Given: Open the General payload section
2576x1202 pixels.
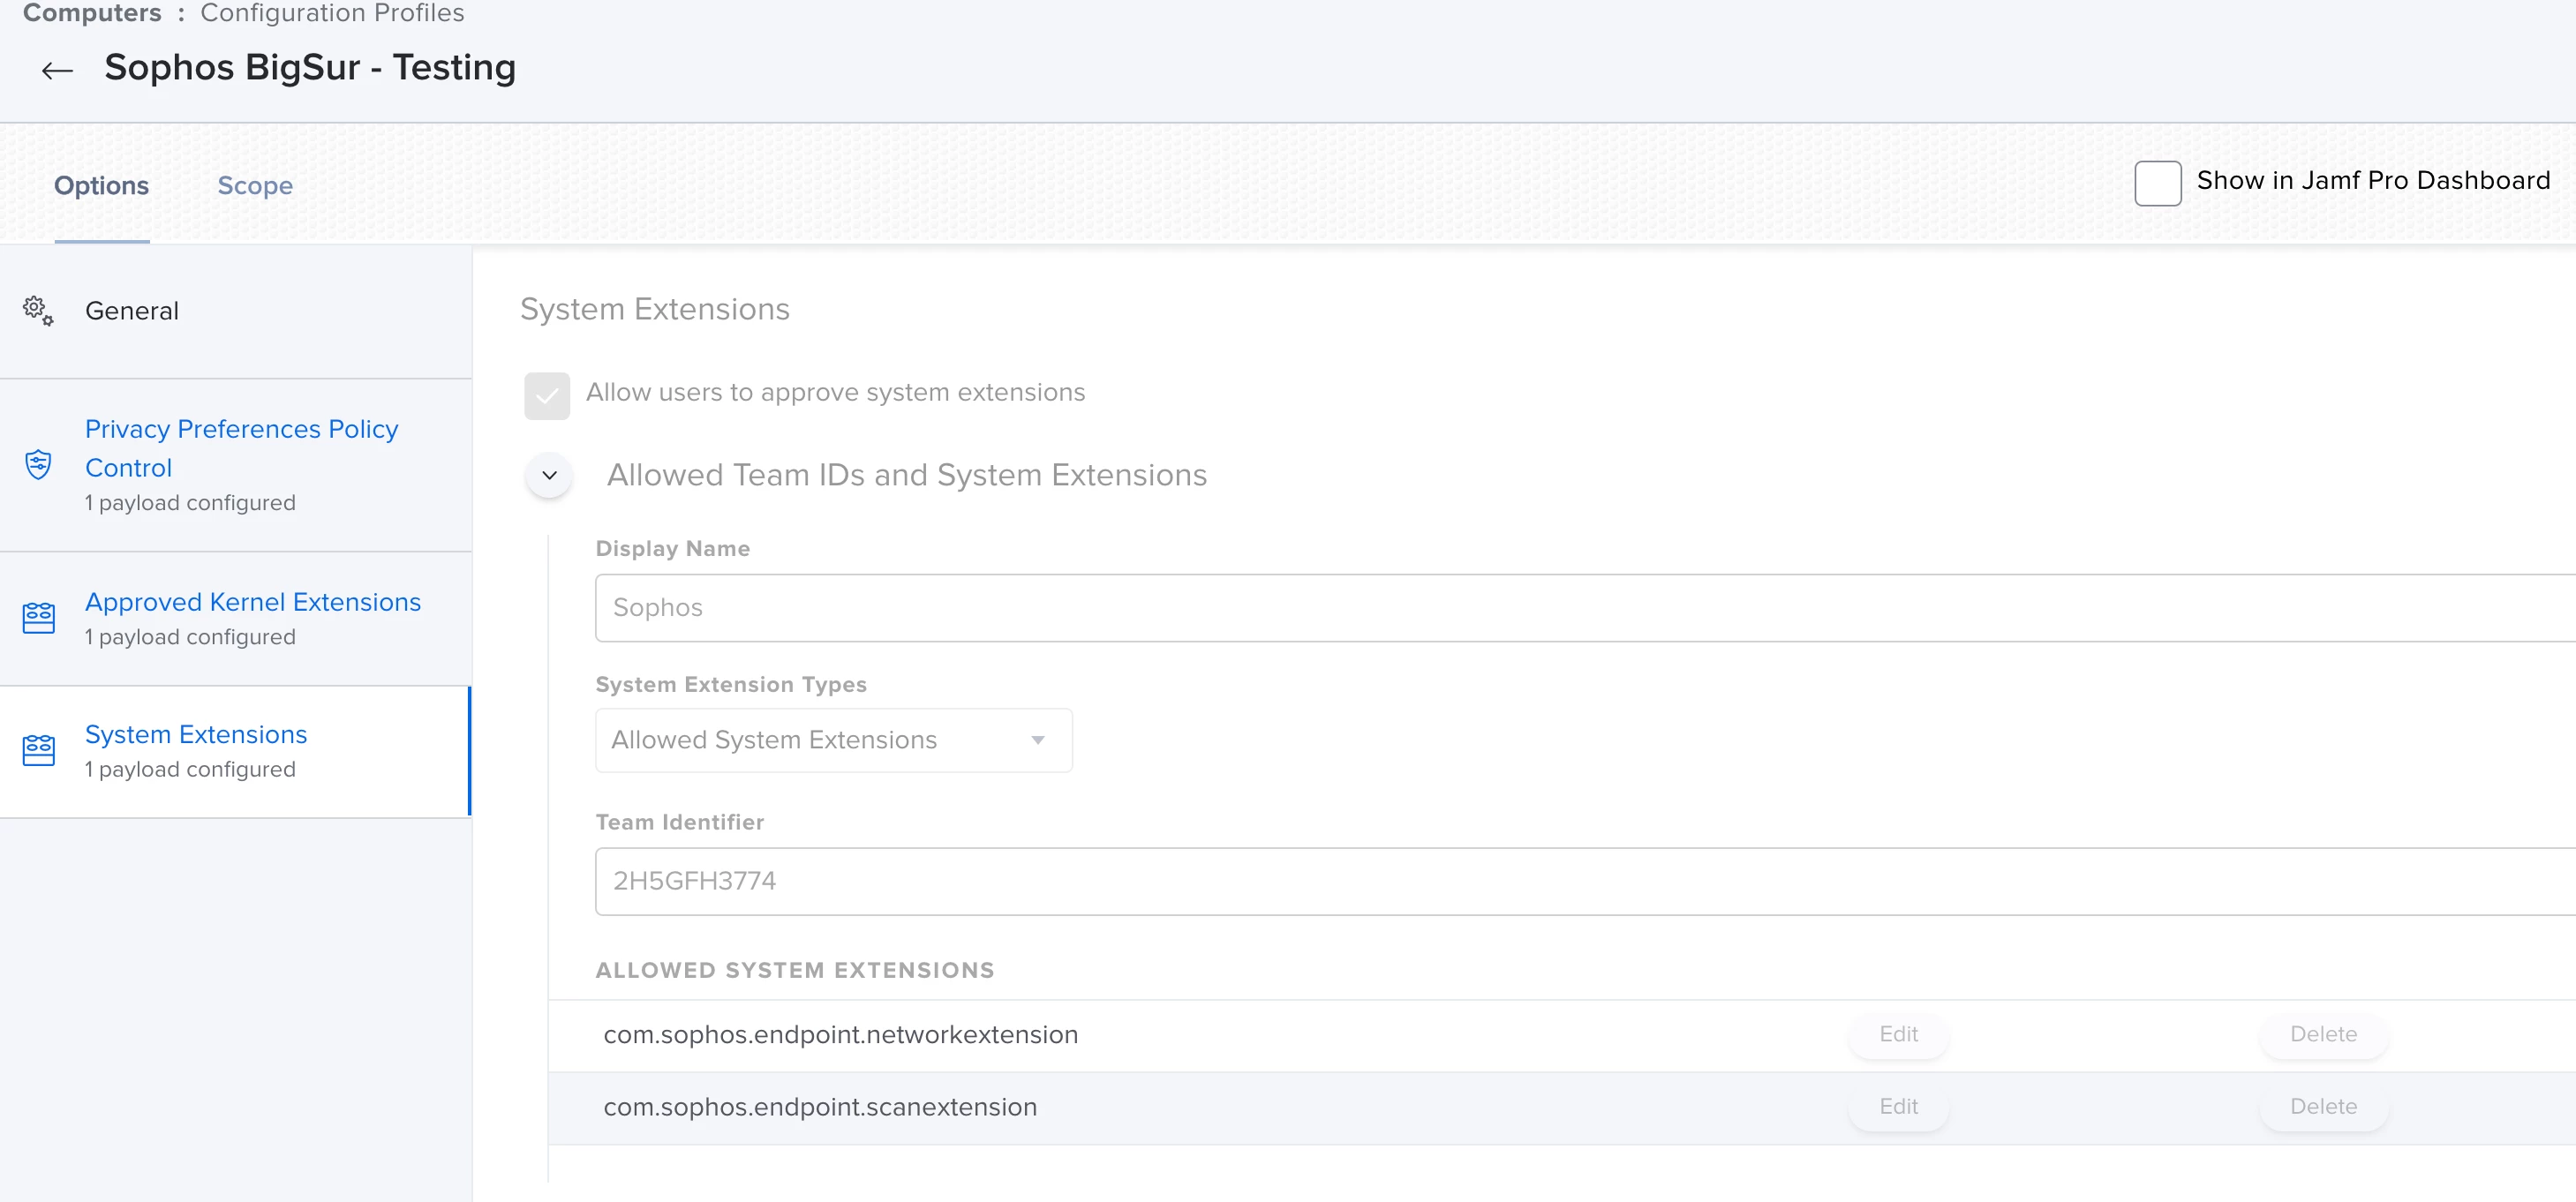Looking at the screenshot, I should tap(236, 311).
